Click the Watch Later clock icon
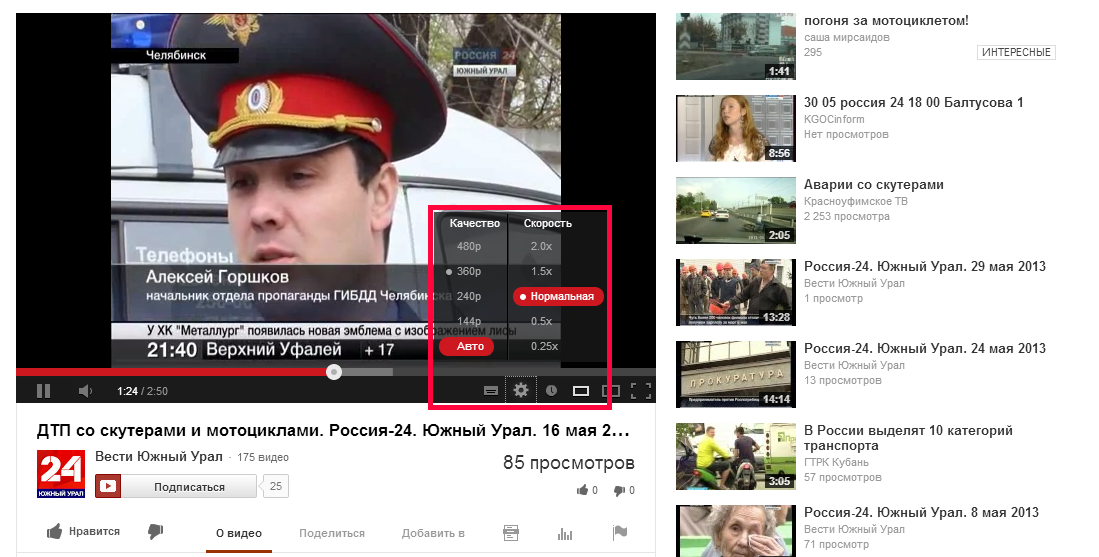 [x=552, y=391]
